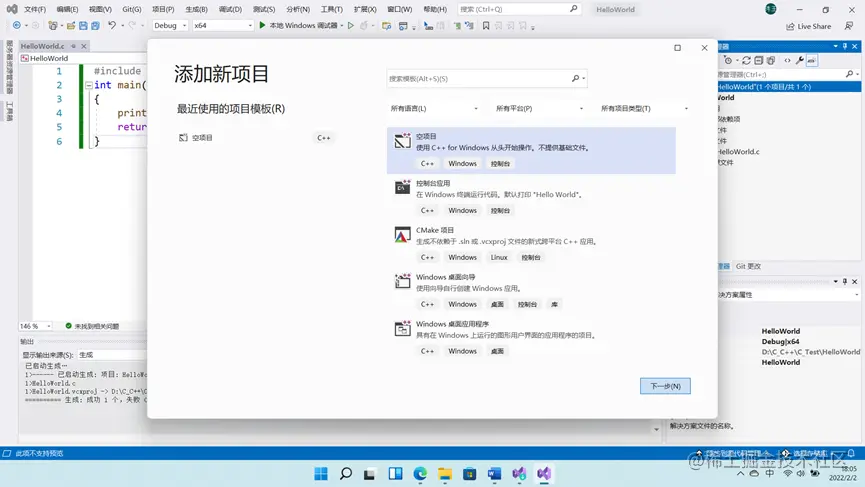The image size is (865, 487).
Task: Open the 所有项目类型(T) filter dropdown
Action: click(x=644, y=109)
